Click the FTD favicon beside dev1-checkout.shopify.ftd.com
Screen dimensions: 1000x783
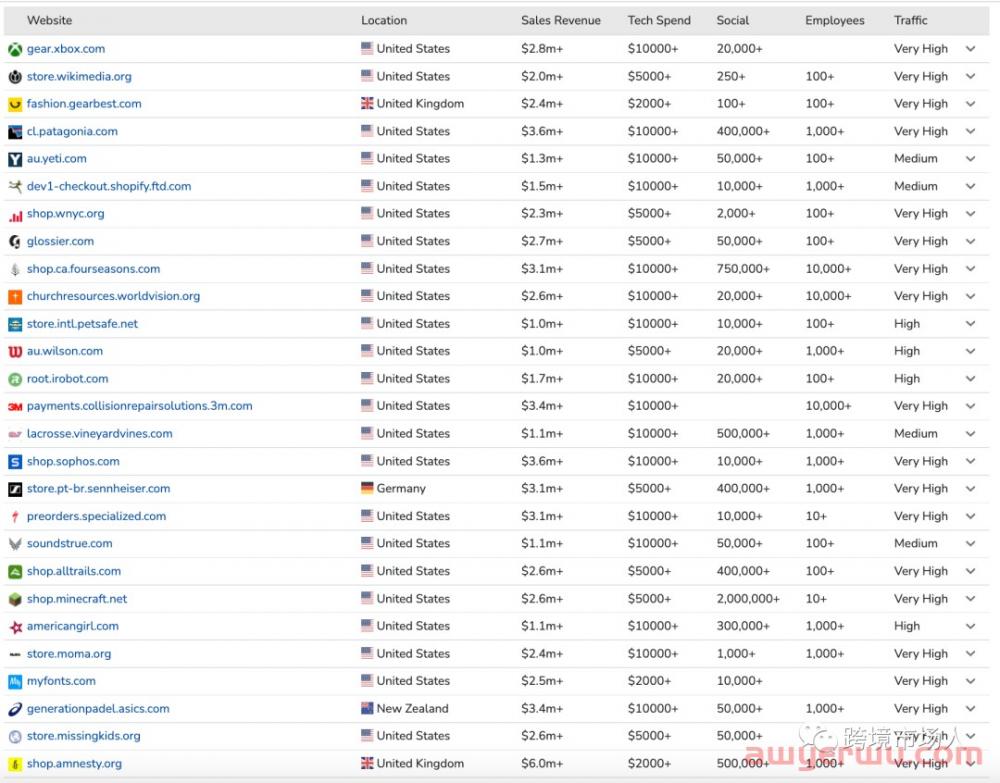click(x=15, y=186)
